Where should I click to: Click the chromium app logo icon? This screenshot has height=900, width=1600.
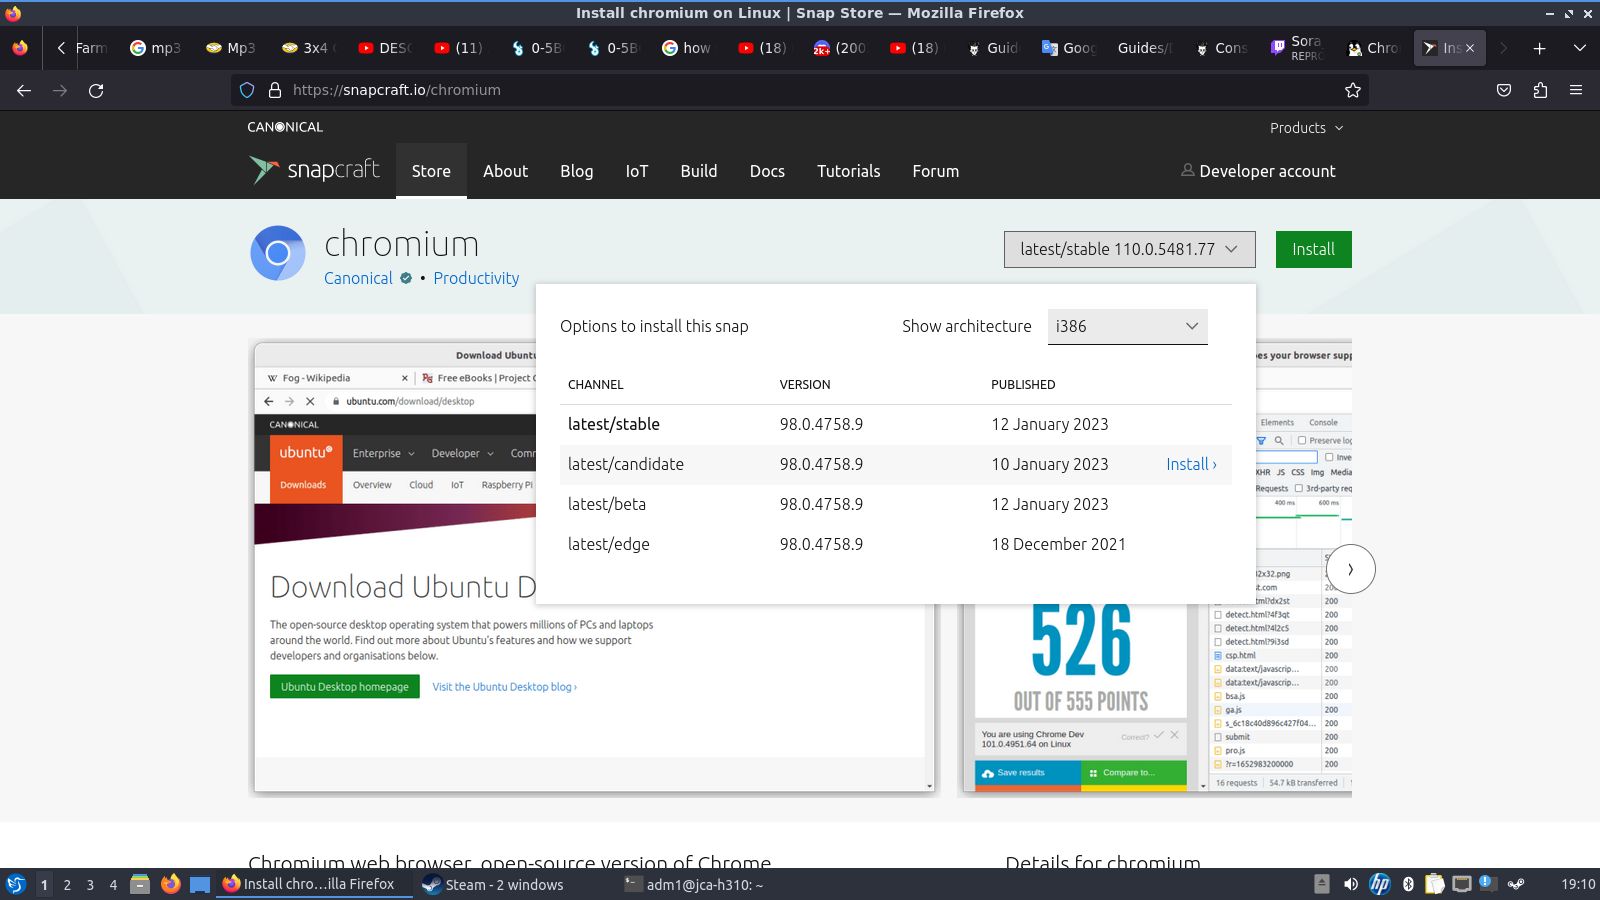tap(278, 253)
